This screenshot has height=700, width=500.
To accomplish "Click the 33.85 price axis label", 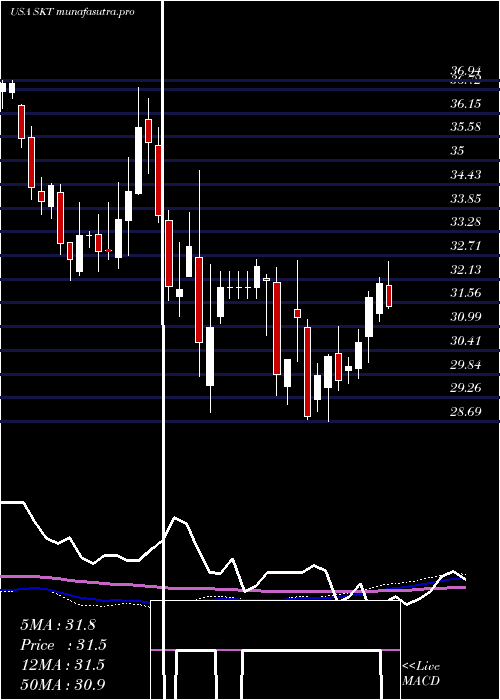I will 466,198.
